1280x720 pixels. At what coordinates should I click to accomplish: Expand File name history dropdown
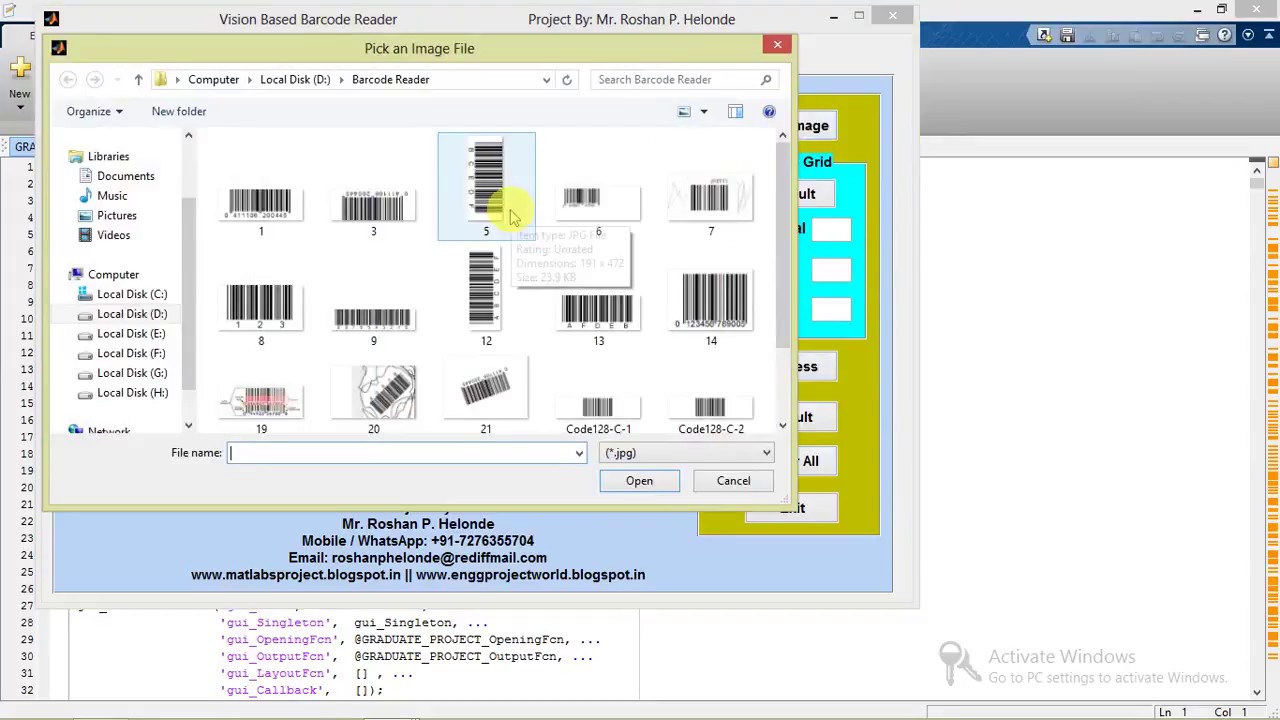point(578,454)
